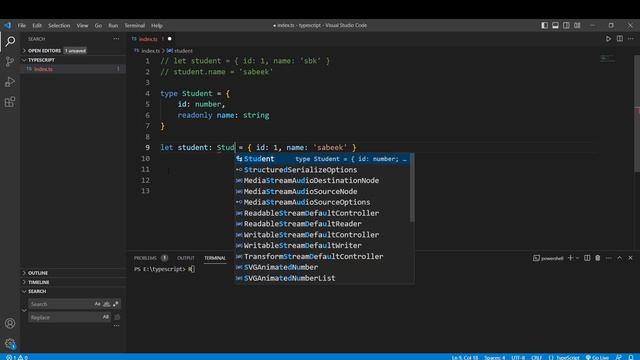Open the terminal launch profile dropdown arrow
Viewport: 640px width, 360px height.
tap(577, 258)
